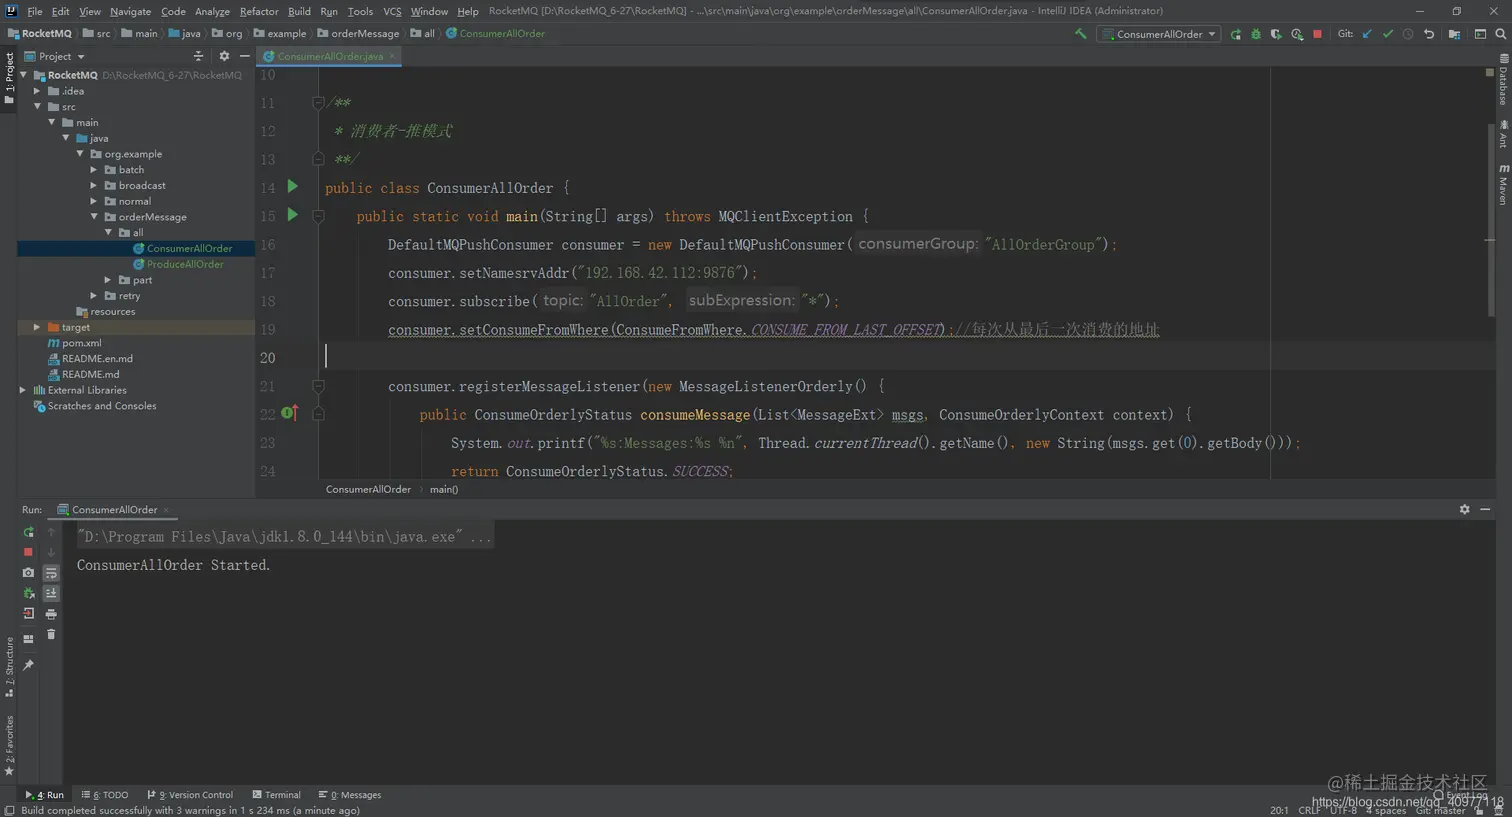Image resolution: width=1512 pixels, height=817 pixels.
Task: Click the Git Rollback undo arrow
Action: (1429, 34)
